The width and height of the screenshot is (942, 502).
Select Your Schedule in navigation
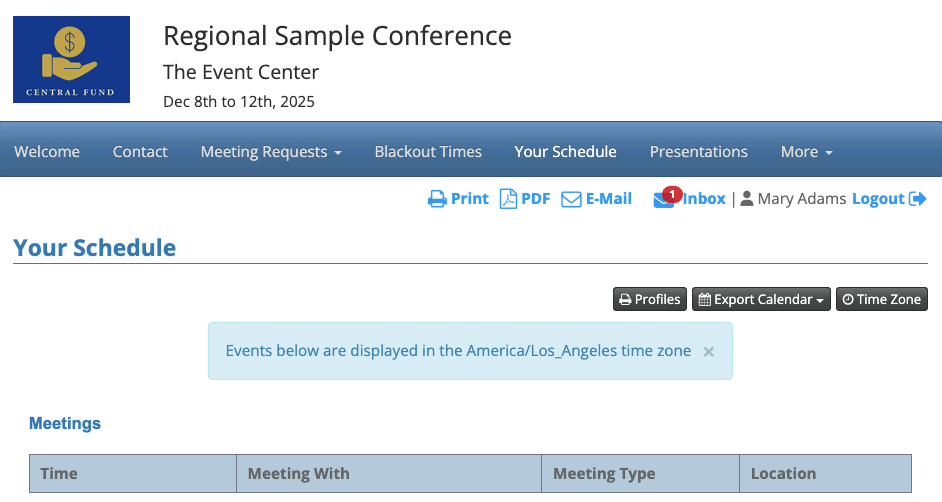[565, 152]
